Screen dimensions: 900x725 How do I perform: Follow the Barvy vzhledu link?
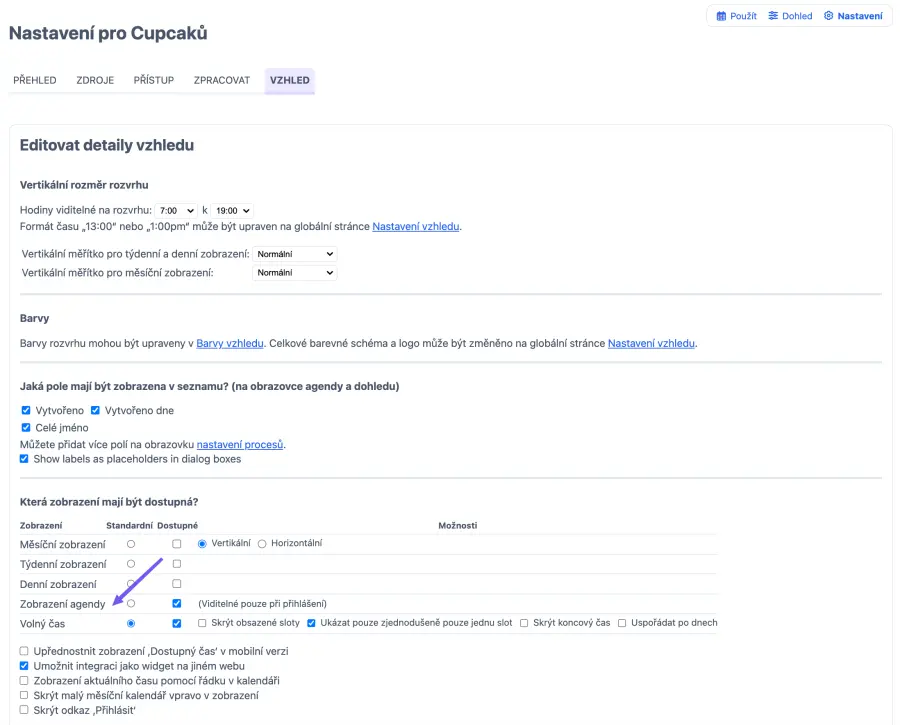[x=230, y=343]
